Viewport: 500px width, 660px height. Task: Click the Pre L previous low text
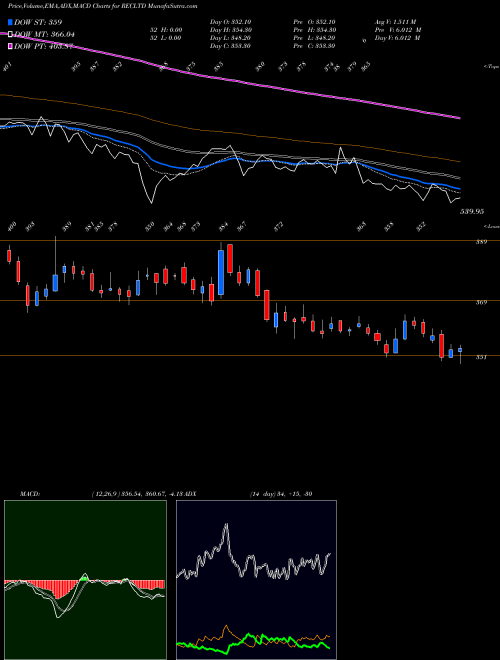[314, 38]
